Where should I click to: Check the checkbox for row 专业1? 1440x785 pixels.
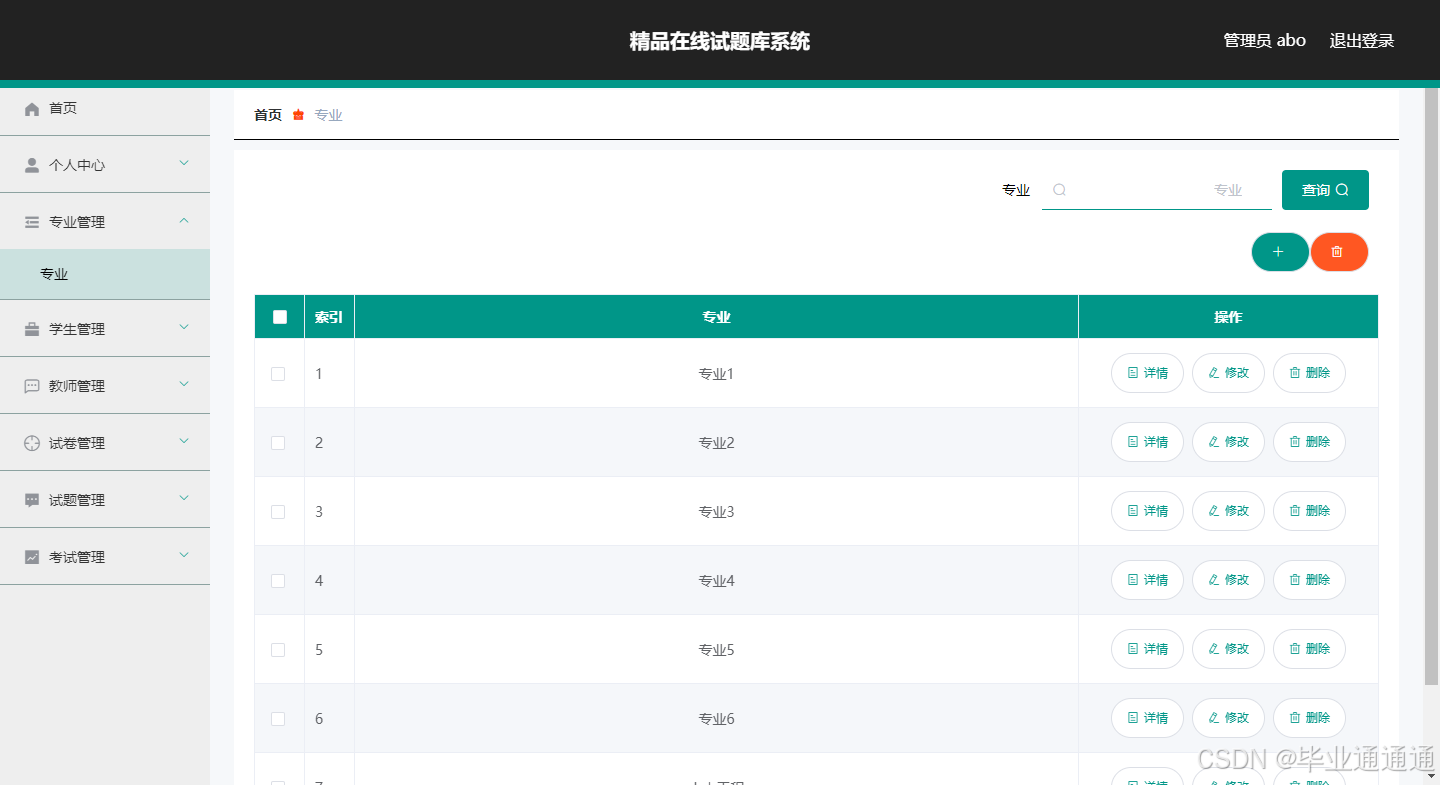[x=278, y=374]
